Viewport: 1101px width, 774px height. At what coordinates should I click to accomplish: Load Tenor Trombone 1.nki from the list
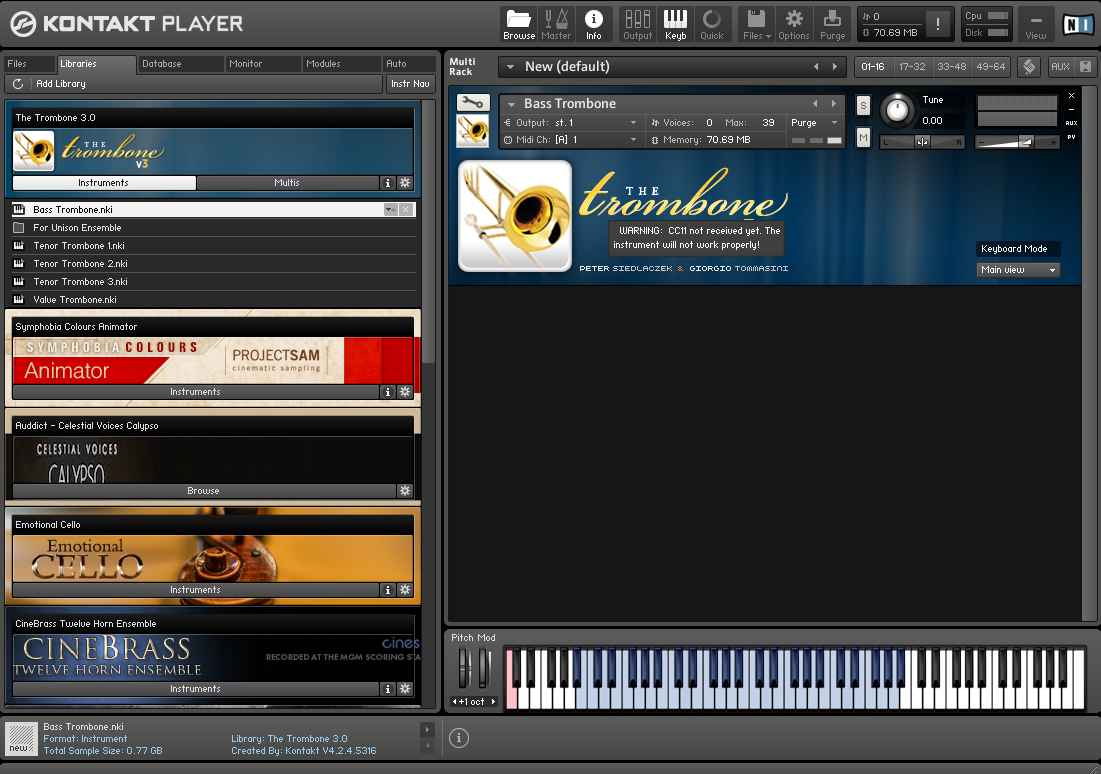pos(214,246)
